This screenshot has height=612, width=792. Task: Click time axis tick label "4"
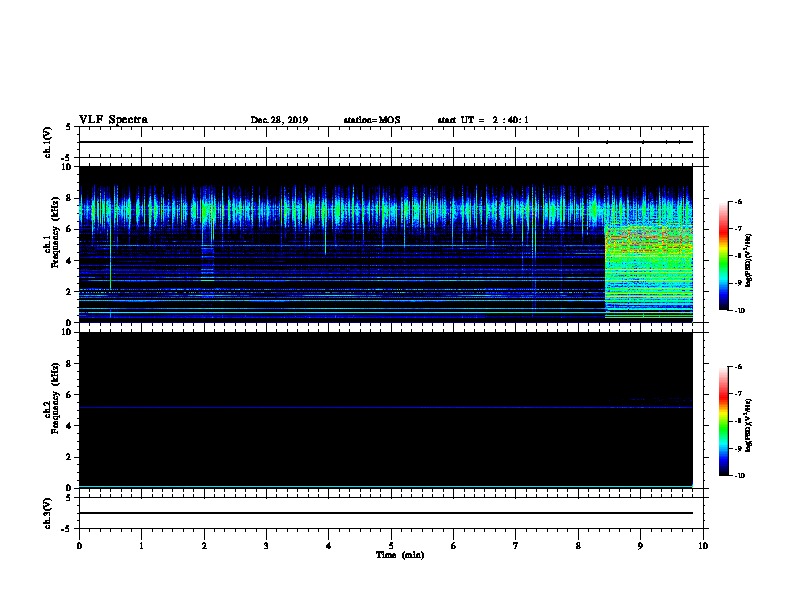[329, 546]
